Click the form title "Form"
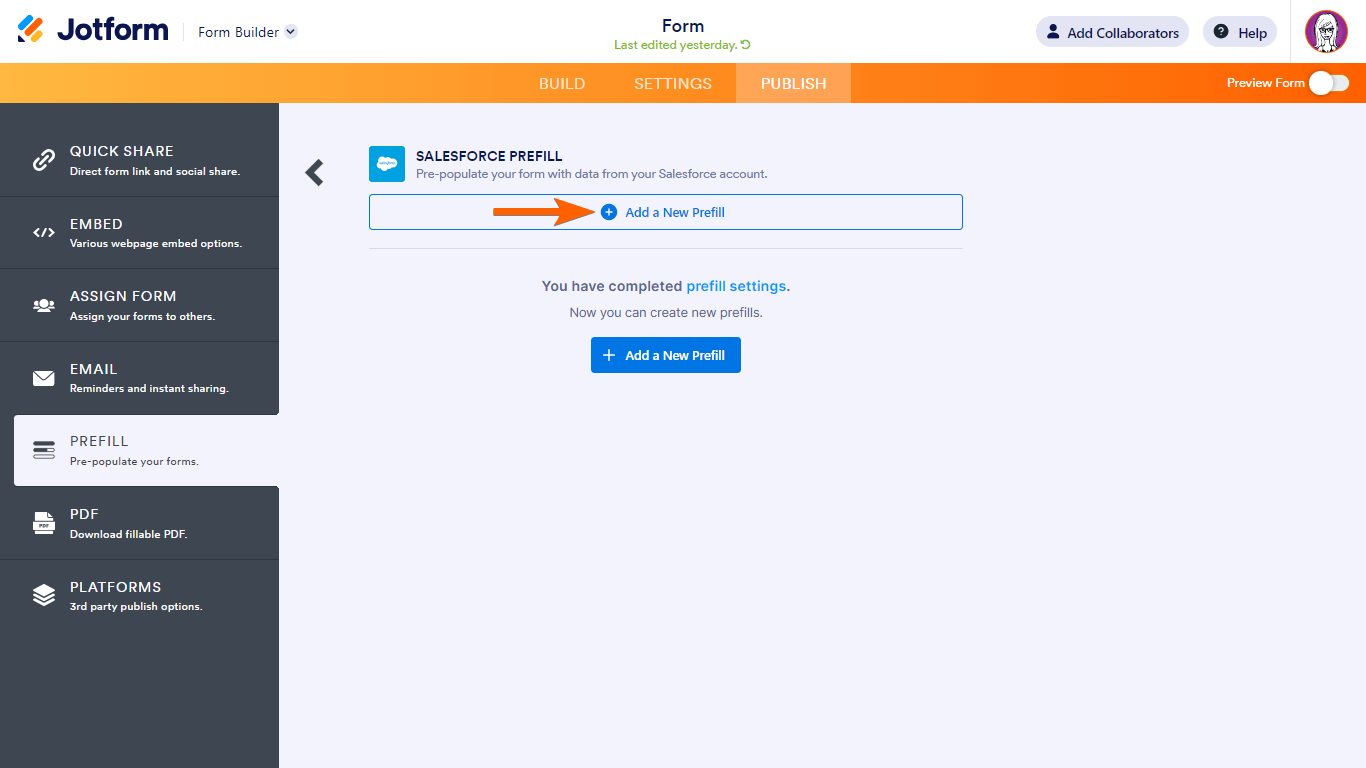This screenshot has width=1366, height=768. pos(683,26)
